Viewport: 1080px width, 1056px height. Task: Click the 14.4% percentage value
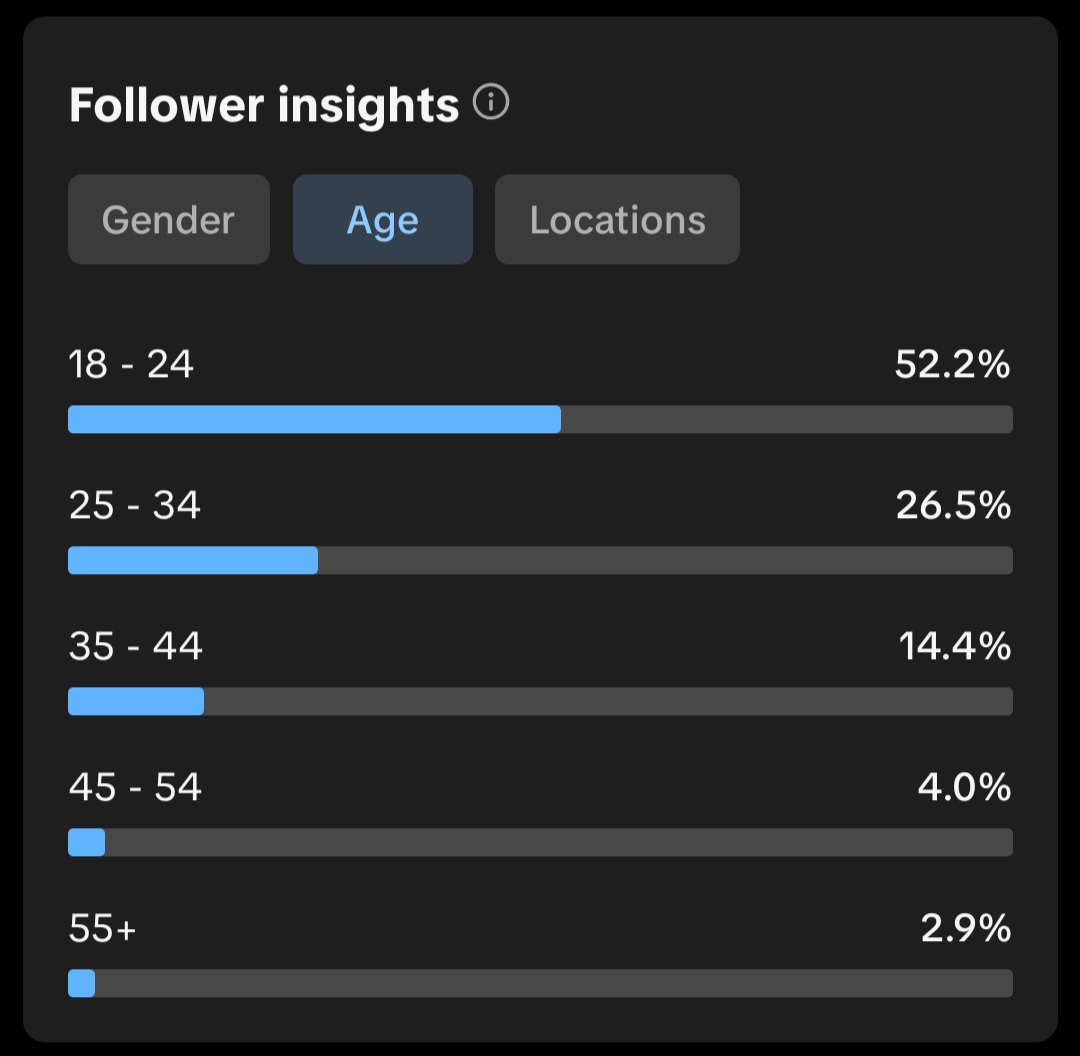[955, 647]
